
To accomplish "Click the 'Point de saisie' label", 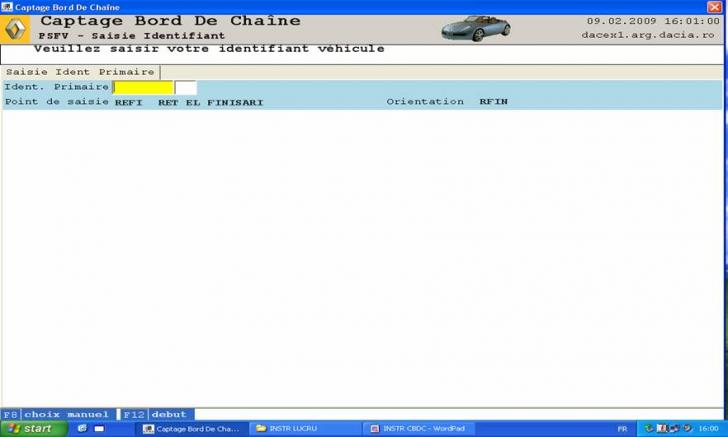I will coord(57,102).
